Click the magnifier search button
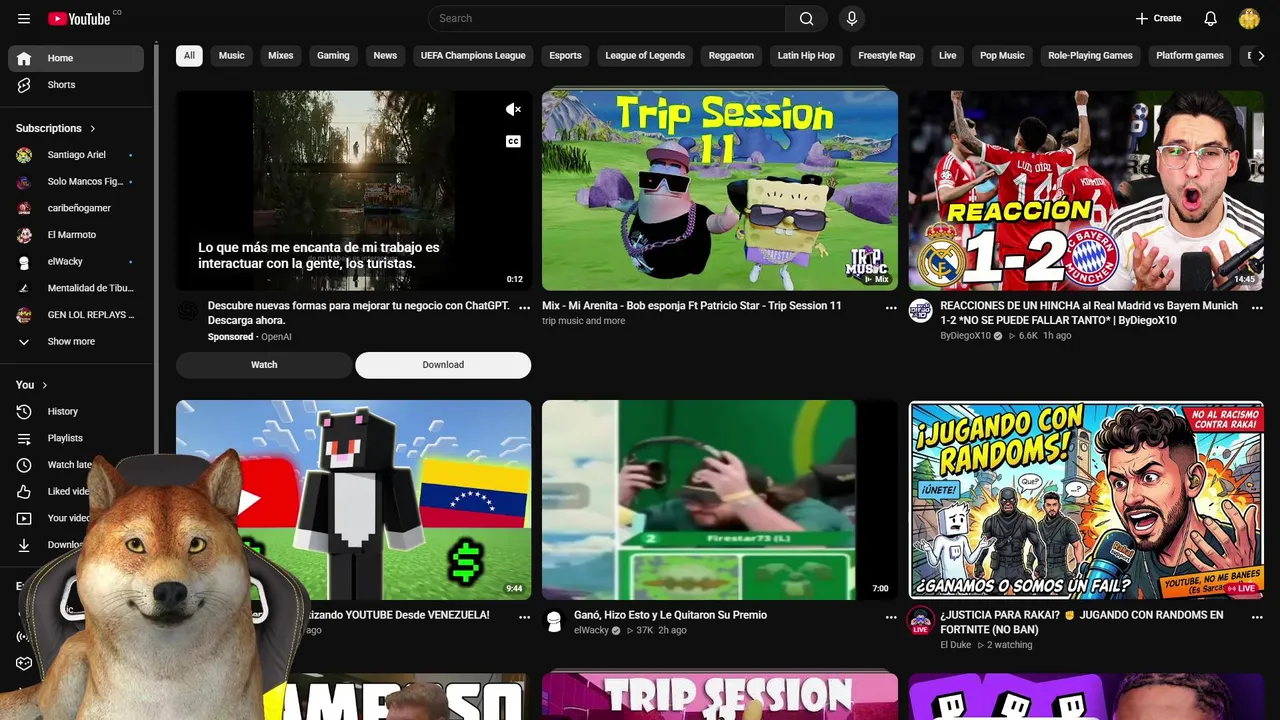Viewport: 1280px width, 720px height. [806, 18]
